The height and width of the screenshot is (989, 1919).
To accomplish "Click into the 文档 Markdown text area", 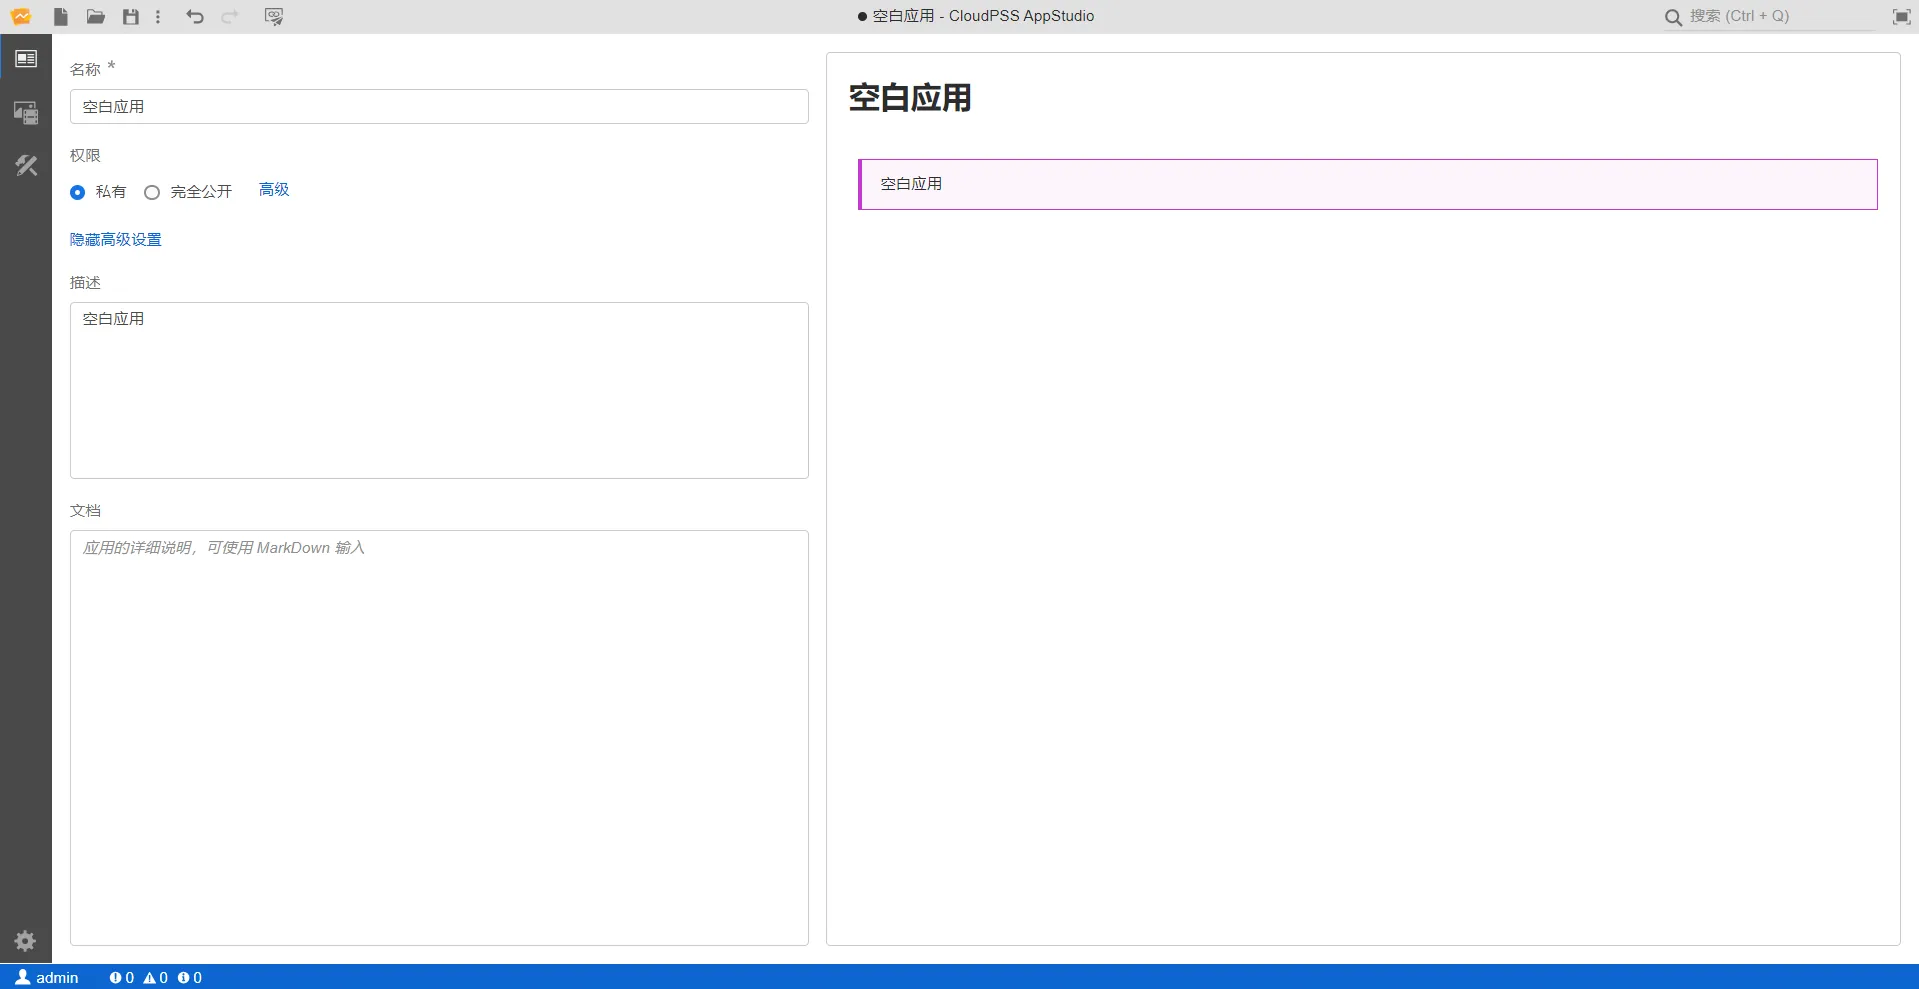I will 439,737.
